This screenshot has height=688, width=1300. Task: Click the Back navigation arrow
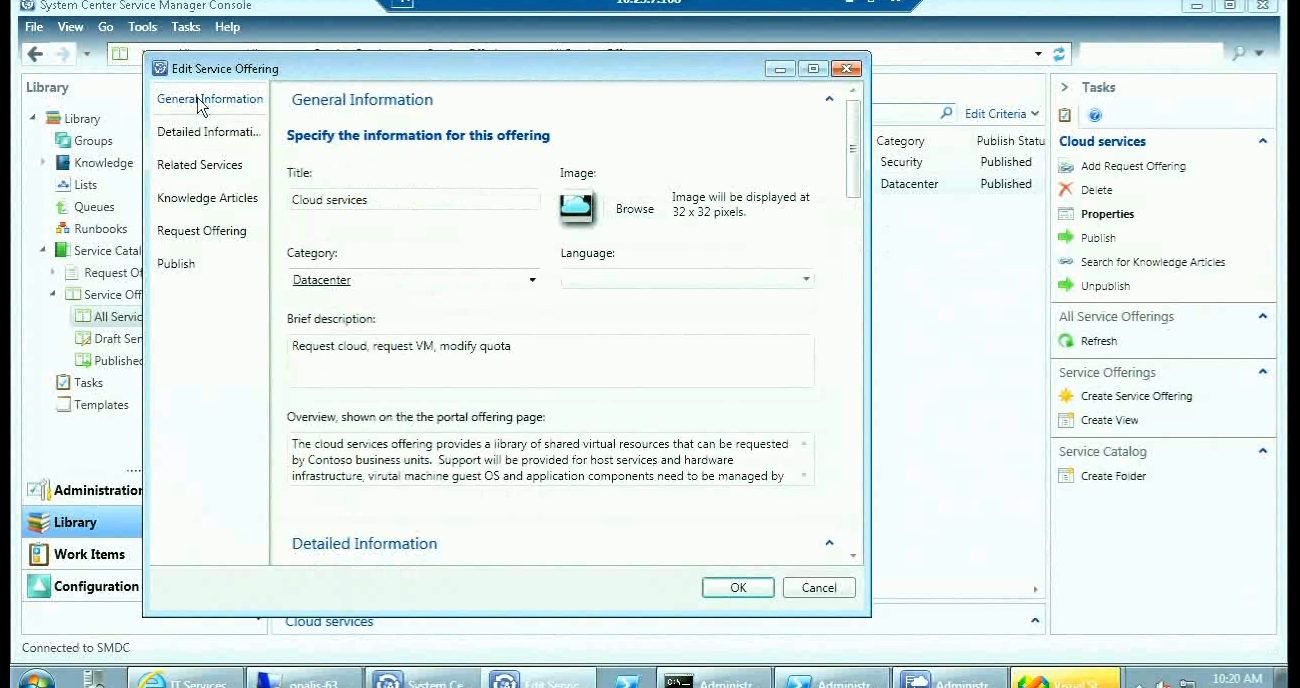[36, 53]
